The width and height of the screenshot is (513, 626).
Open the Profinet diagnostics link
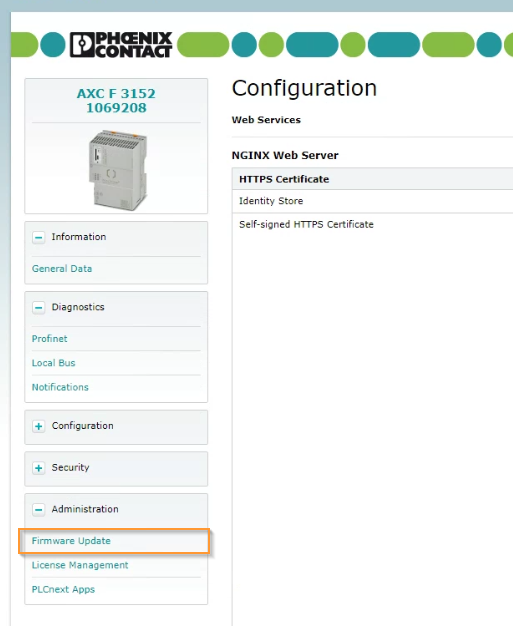coord(50,339)
